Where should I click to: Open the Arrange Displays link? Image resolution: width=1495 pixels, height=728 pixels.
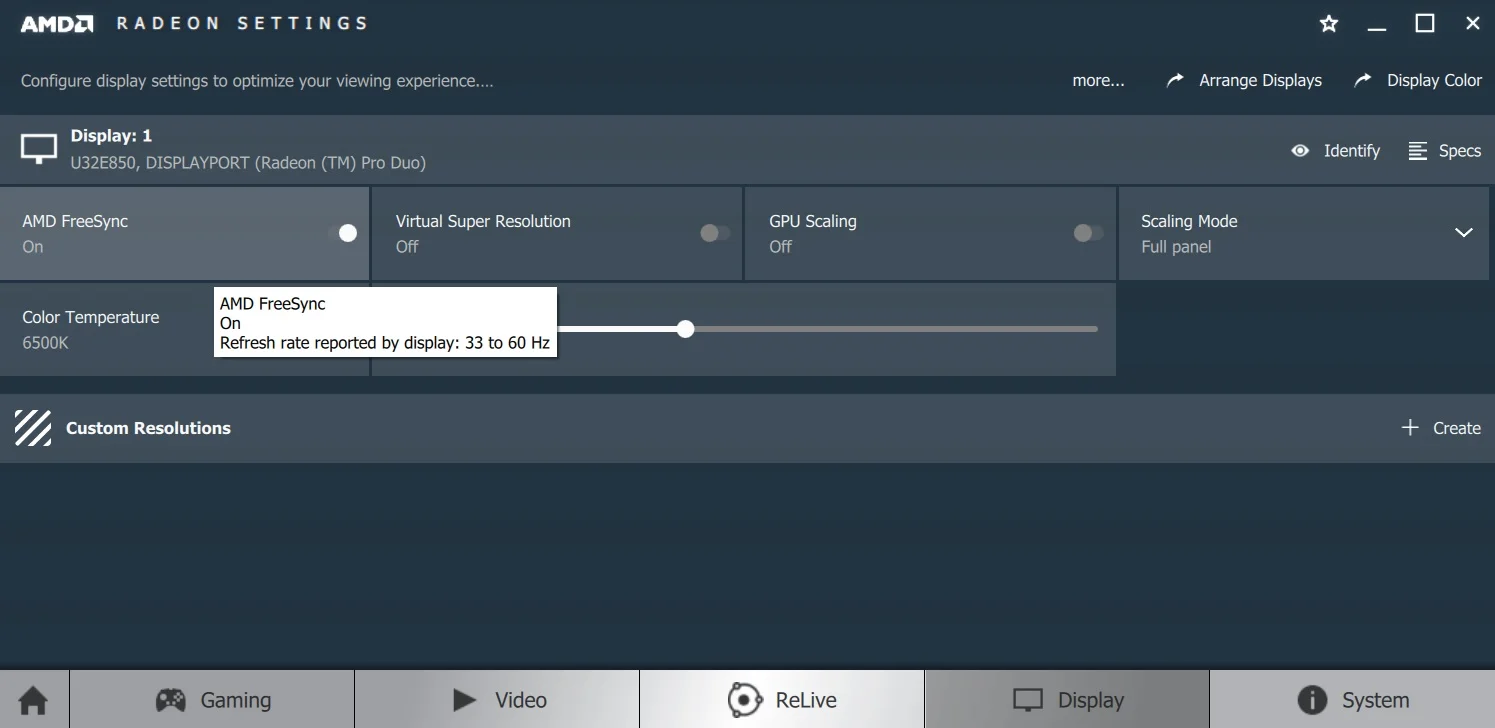(x=1260, y=81)
